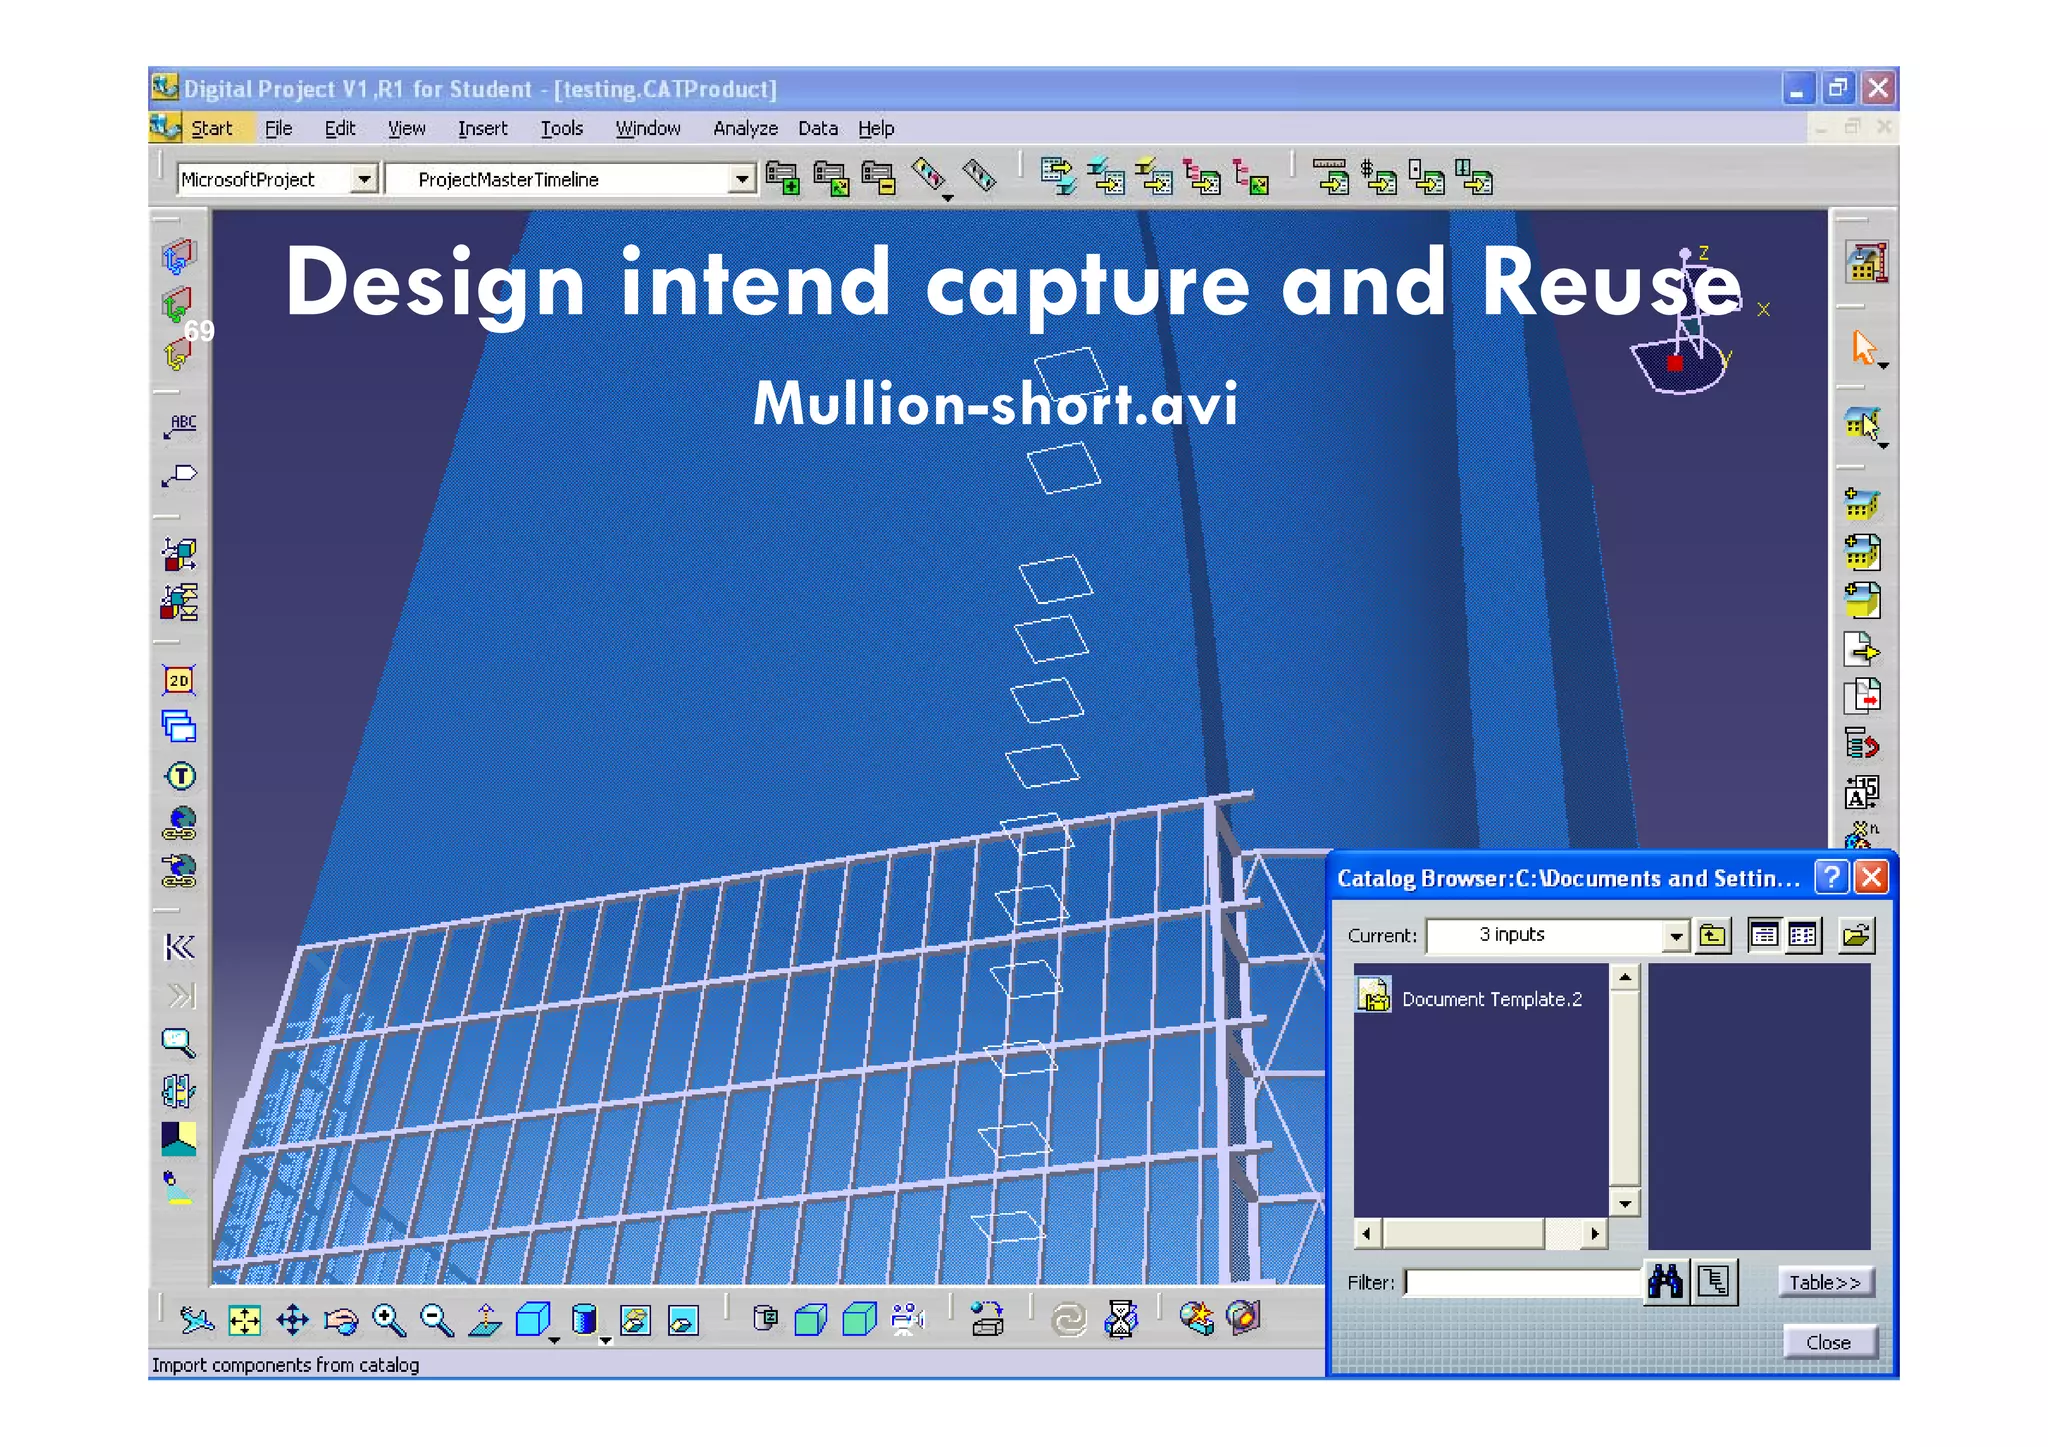Open the Tools menu
Image resolution: width=2048 pixels, height=1447 pixels.
561,129
